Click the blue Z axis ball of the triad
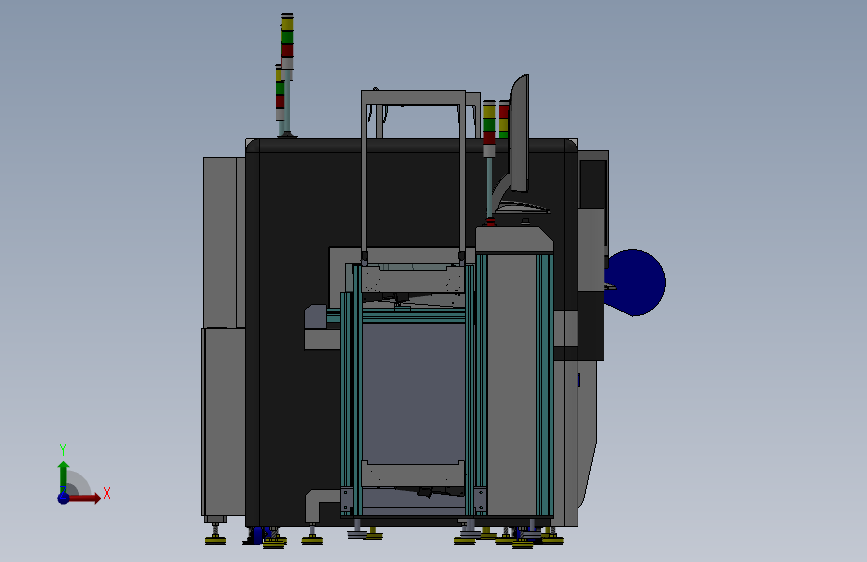This screenshot has width=867, height=562. tap(64, 498)
